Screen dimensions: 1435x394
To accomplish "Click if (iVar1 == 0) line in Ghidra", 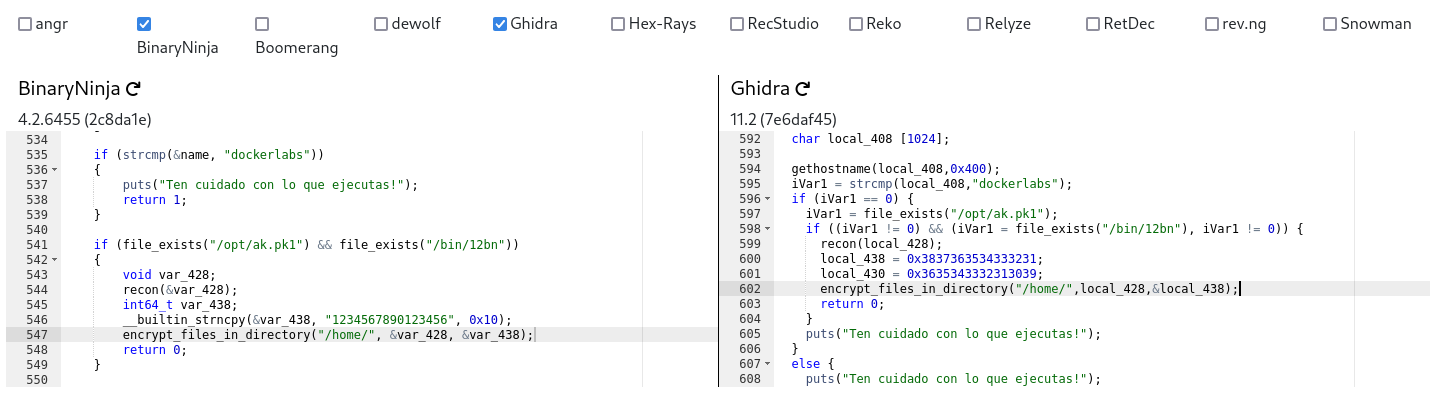I will point(852,199).
